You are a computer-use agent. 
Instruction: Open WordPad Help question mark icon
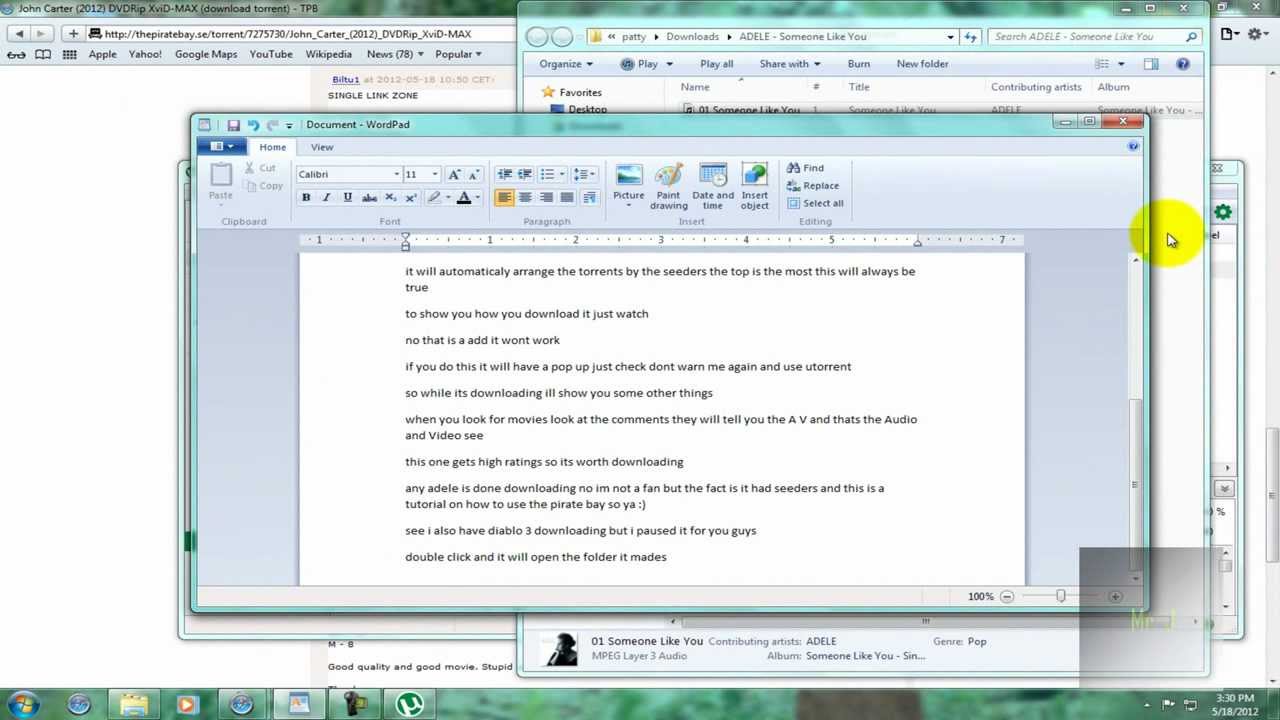coord(1133,147)
